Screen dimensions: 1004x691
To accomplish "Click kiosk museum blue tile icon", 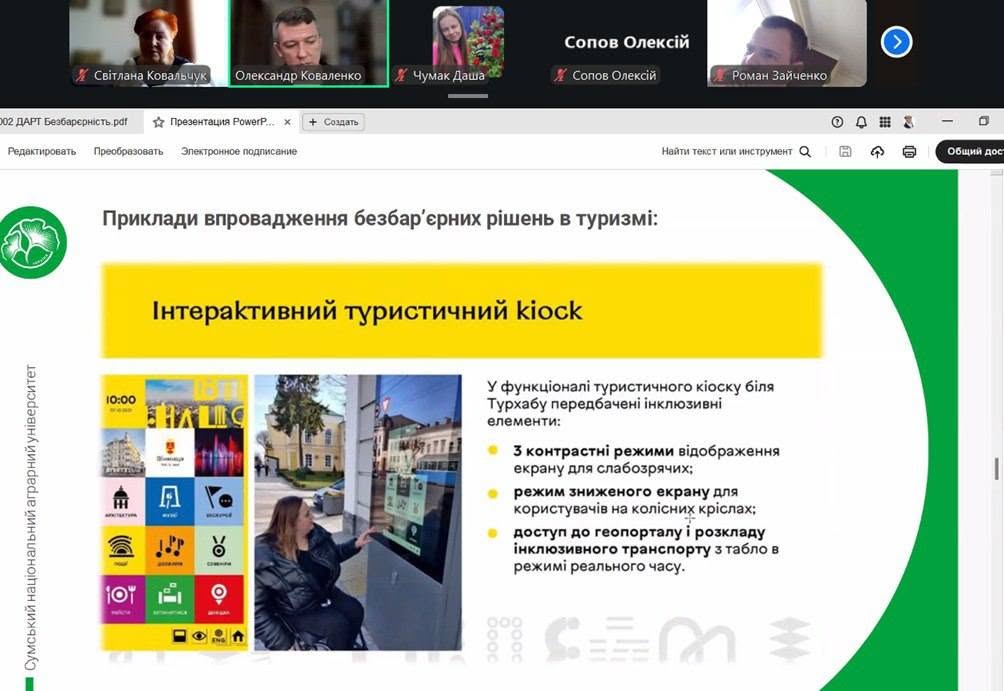I will (170, 501).
